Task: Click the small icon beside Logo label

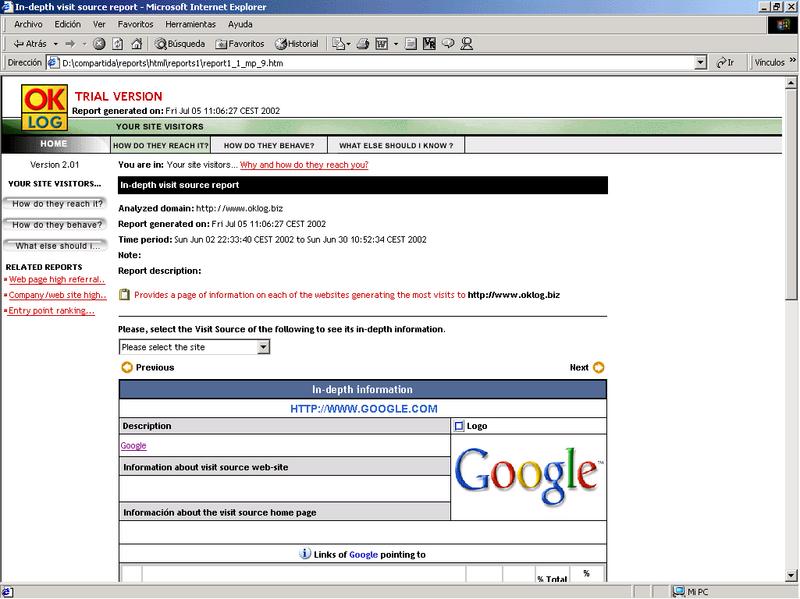Action: pyautogui.click(x=459, y=426)
